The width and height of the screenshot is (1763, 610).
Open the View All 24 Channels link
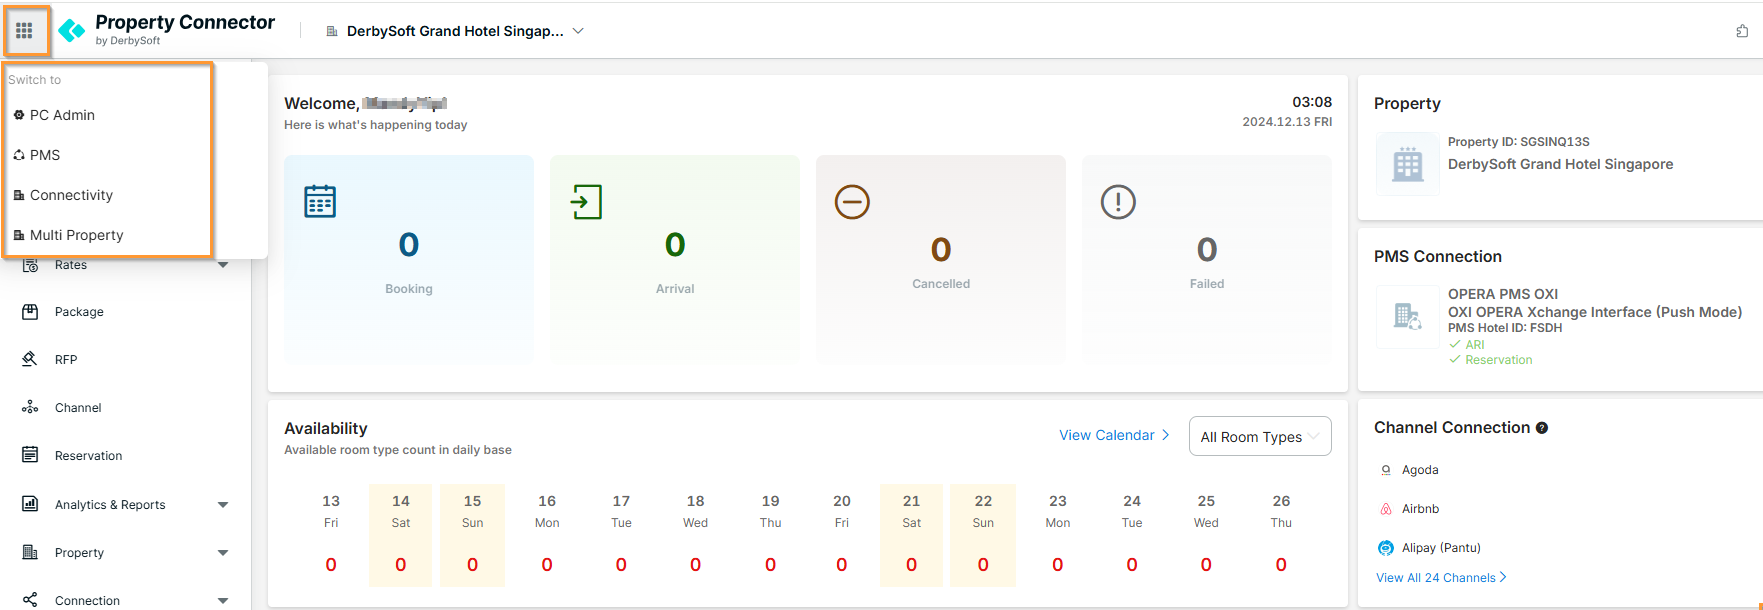[1441, 578]
